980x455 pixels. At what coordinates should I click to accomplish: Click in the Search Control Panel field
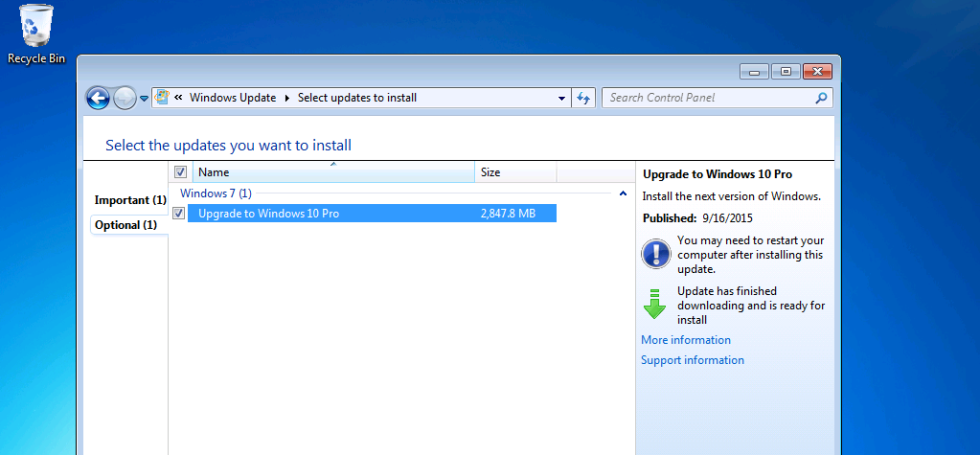pyautogui.click(x=708, y=98)
